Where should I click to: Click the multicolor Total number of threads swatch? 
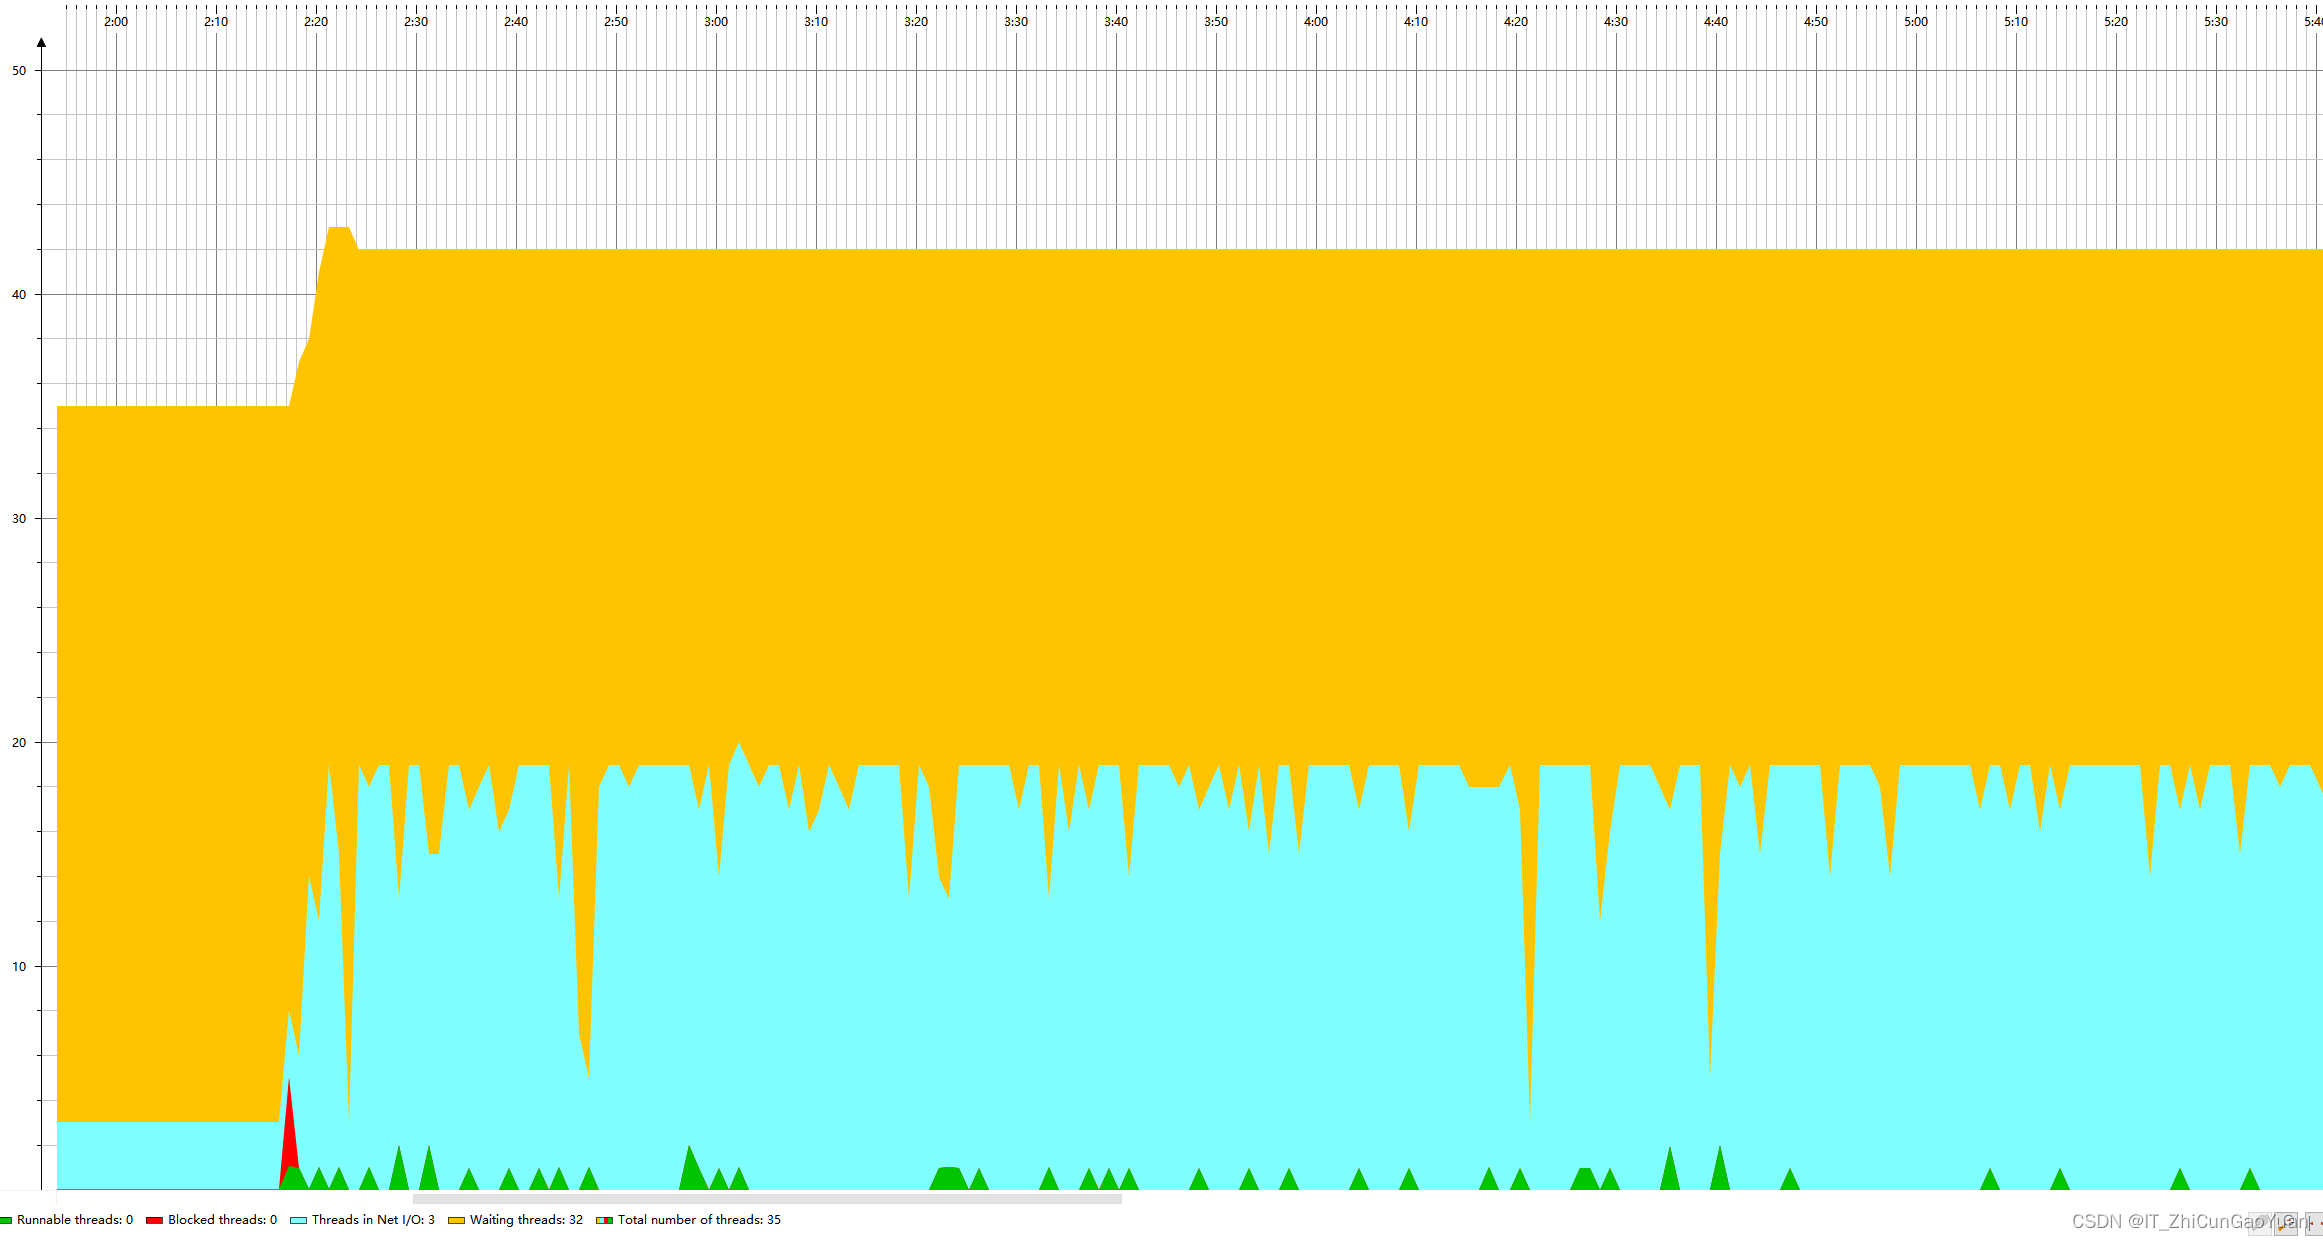(x=604, y=1220)
